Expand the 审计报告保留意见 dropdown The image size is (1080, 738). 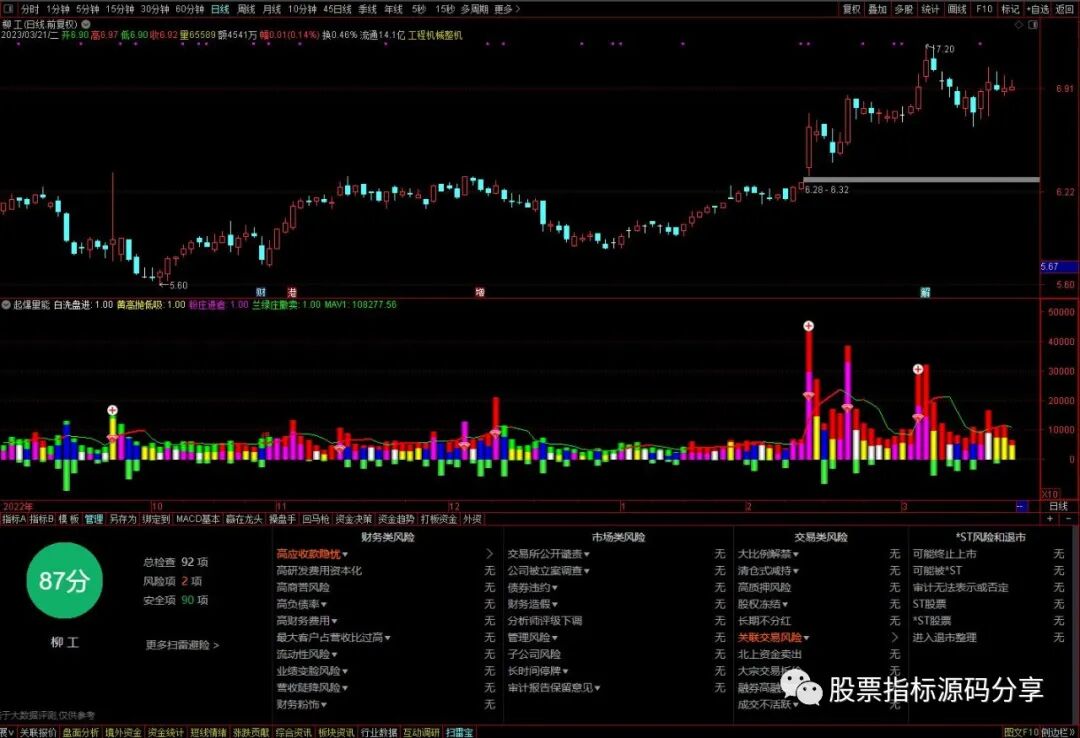[554, 688]
